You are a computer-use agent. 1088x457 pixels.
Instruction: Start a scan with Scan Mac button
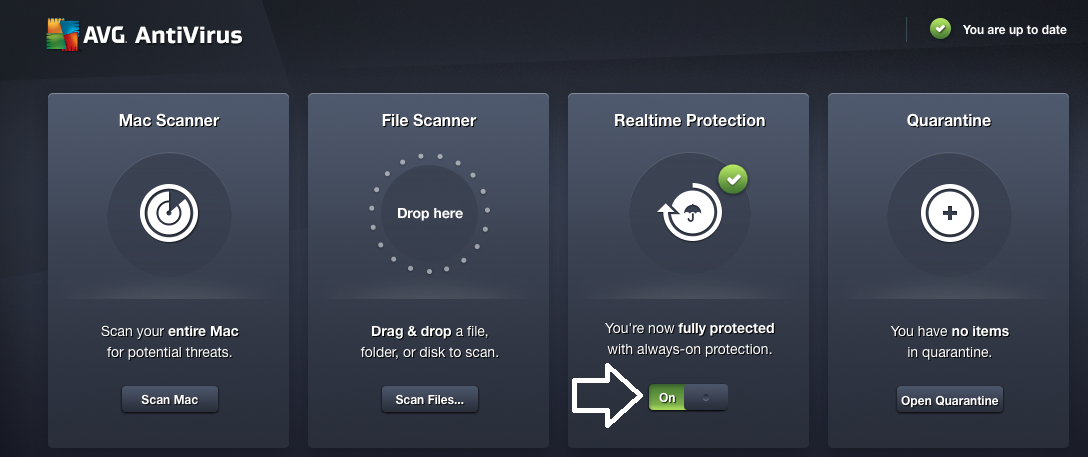pos(170,399)
